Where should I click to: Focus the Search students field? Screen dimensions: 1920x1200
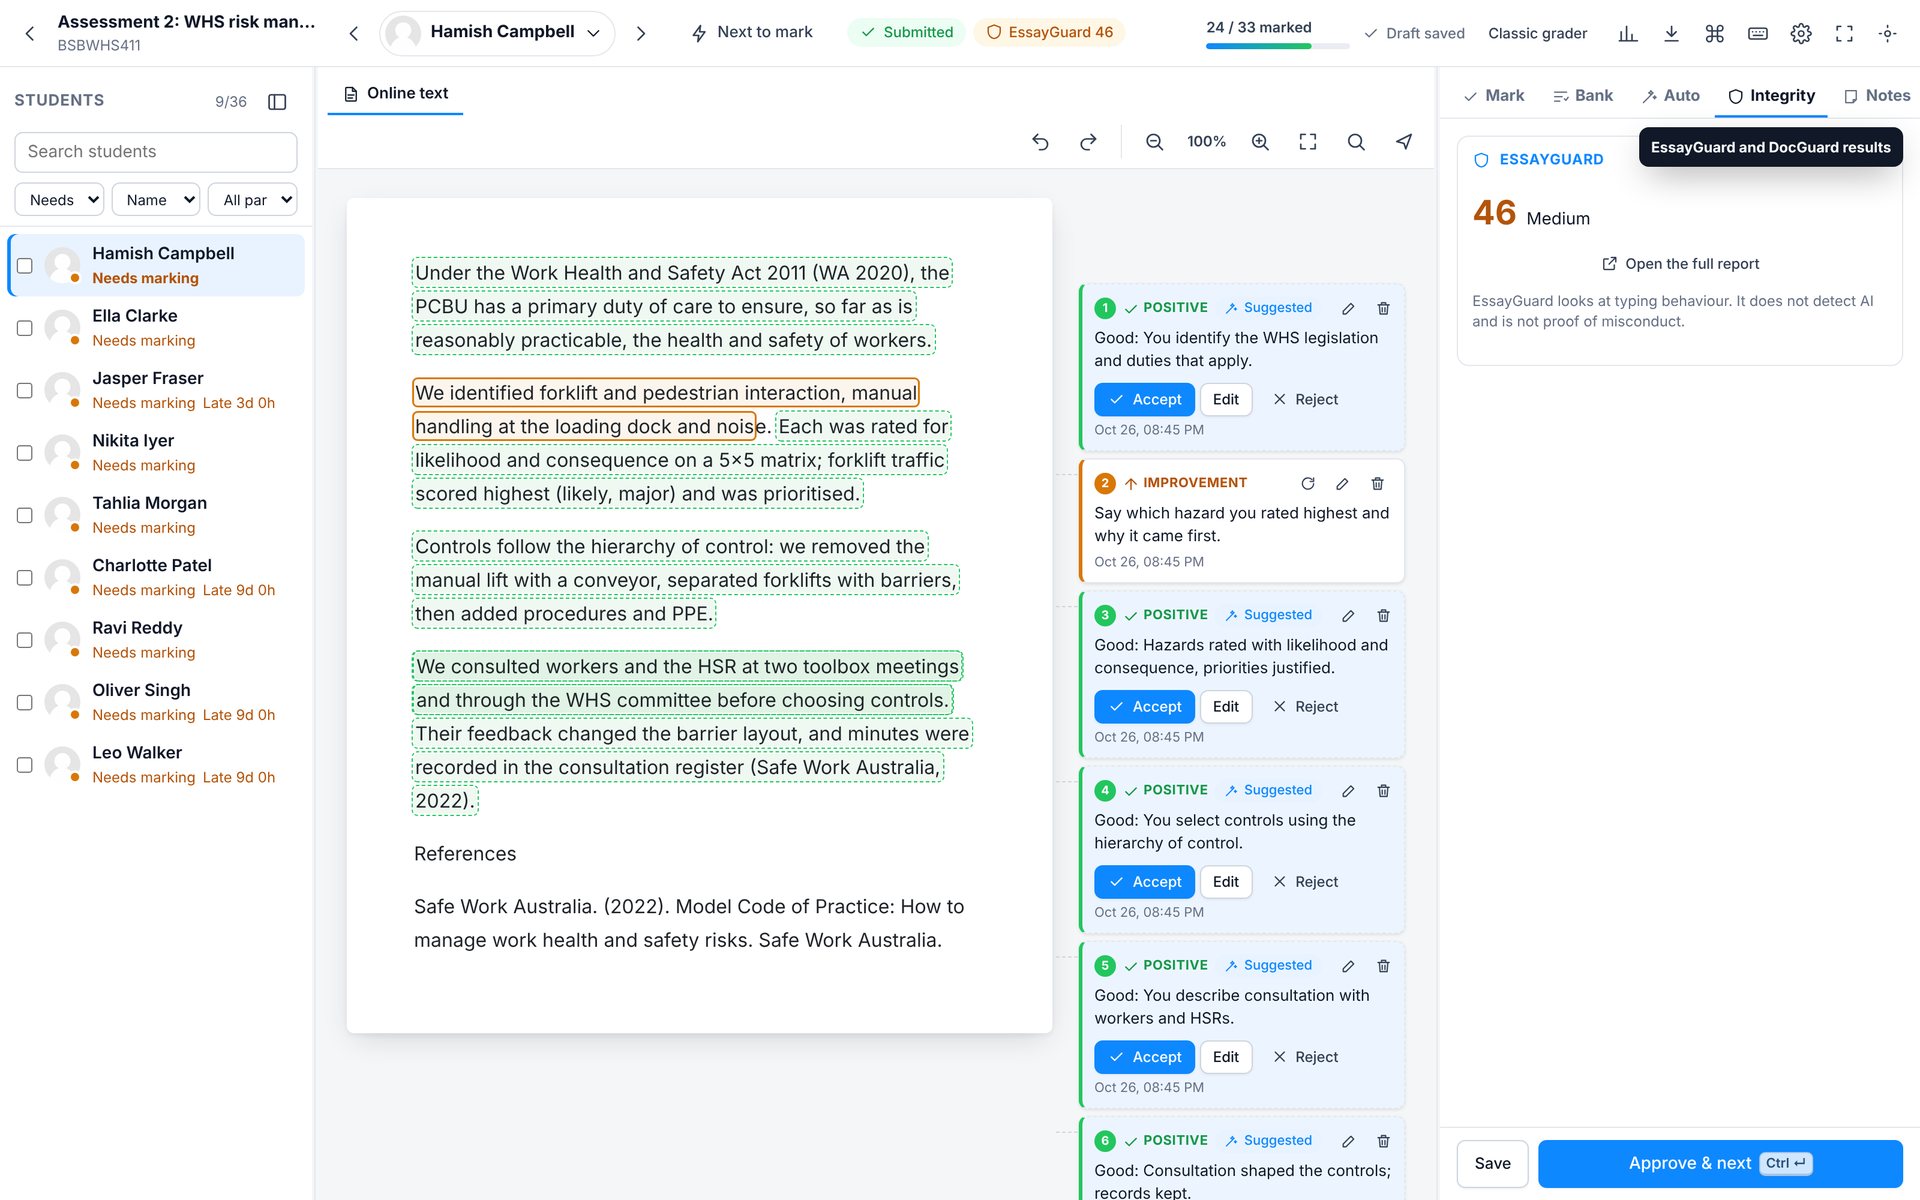coord(156,152)
